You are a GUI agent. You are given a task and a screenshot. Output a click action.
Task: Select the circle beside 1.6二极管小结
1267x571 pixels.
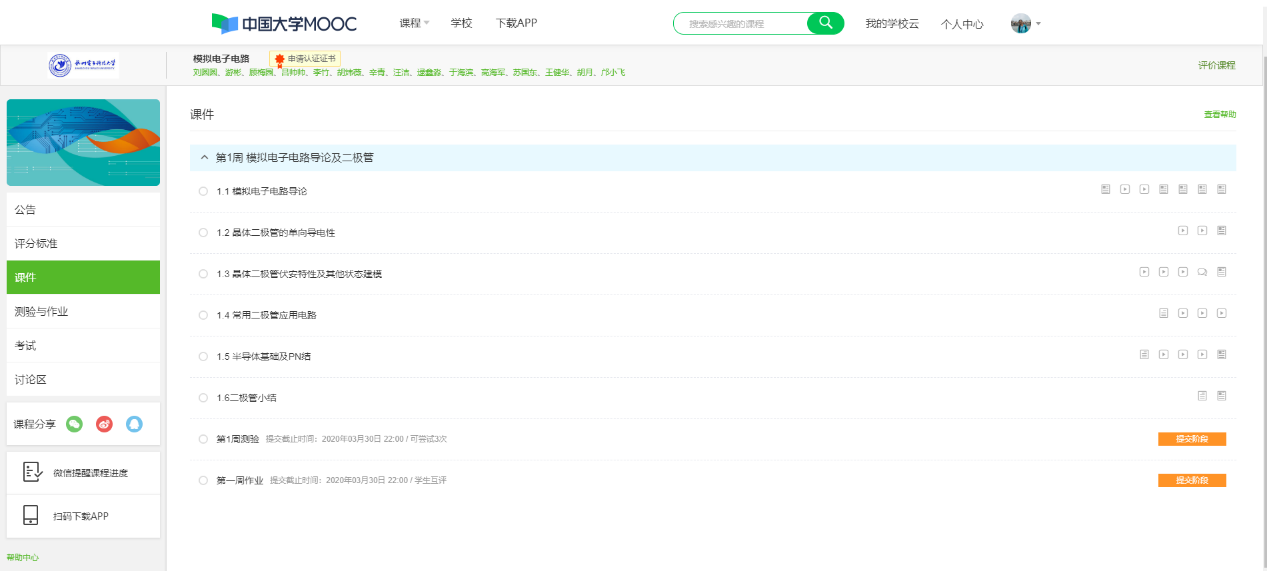pos(203,397)
